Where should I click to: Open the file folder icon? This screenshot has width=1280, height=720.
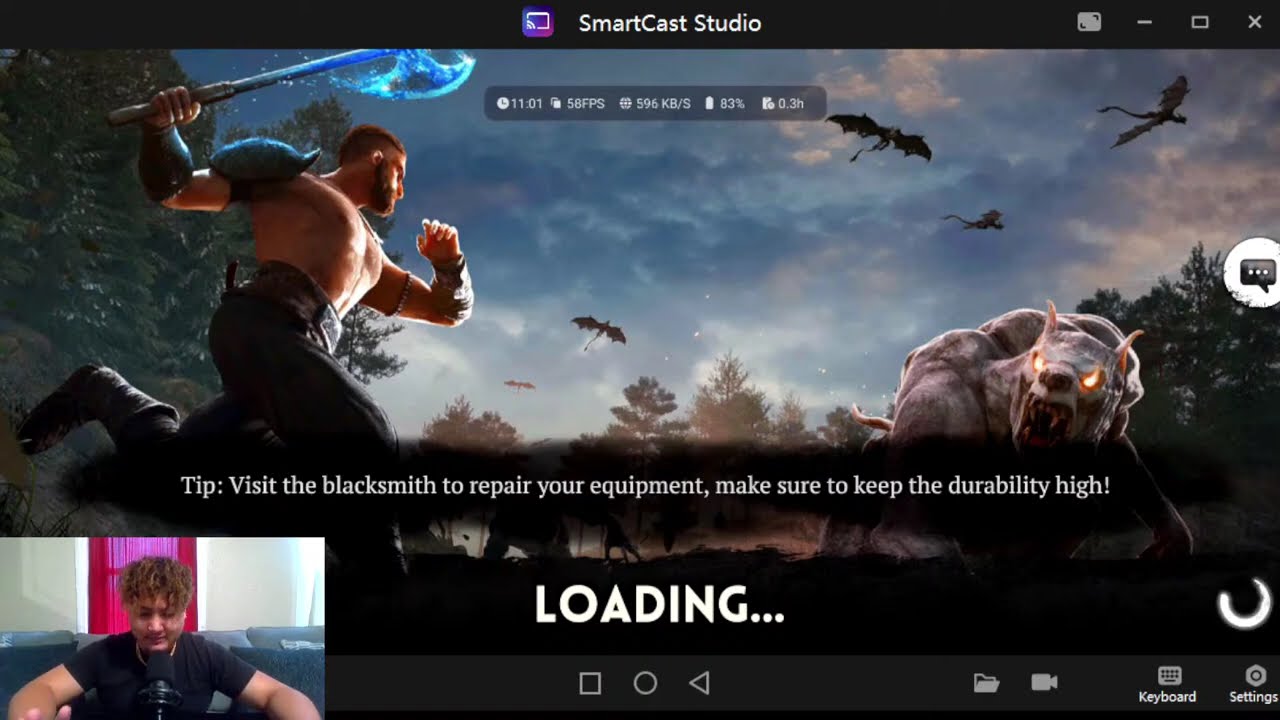tap(986, 682)
